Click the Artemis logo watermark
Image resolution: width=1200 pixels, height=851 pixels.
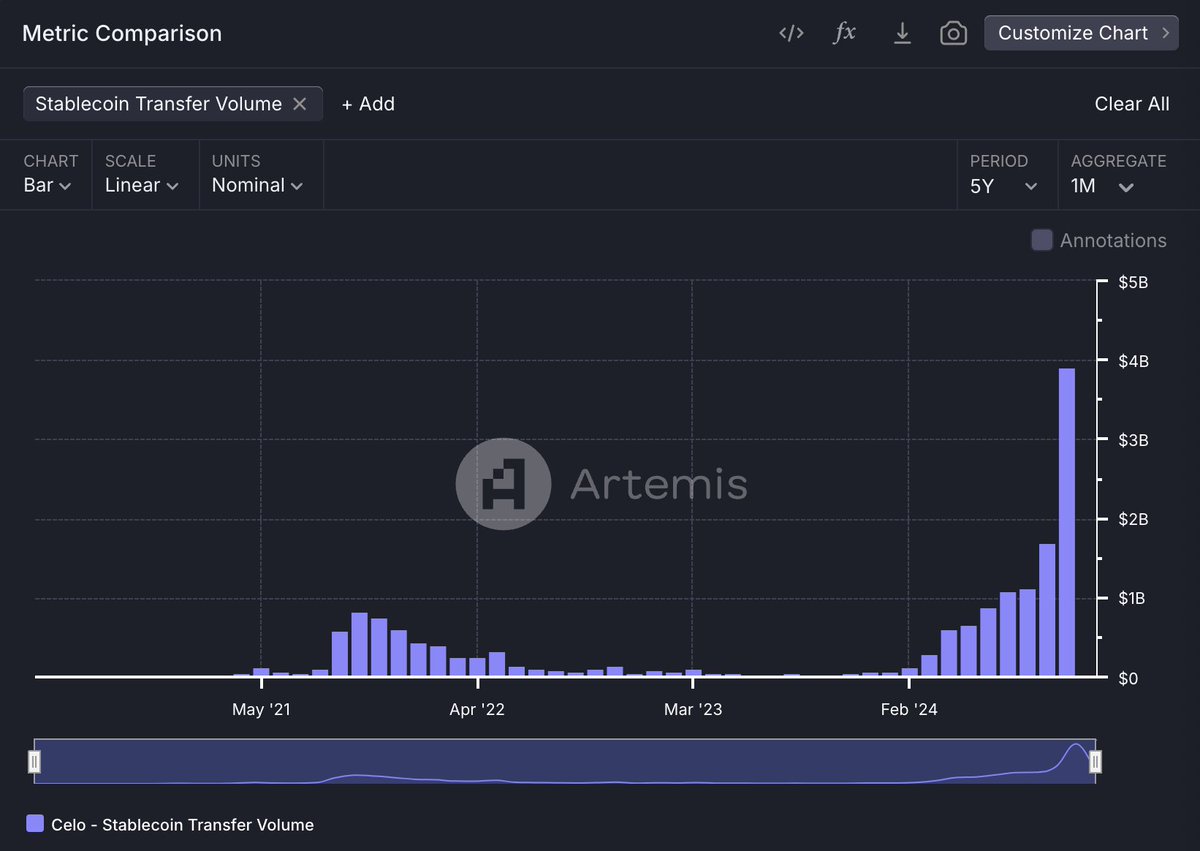pos(602,484)
